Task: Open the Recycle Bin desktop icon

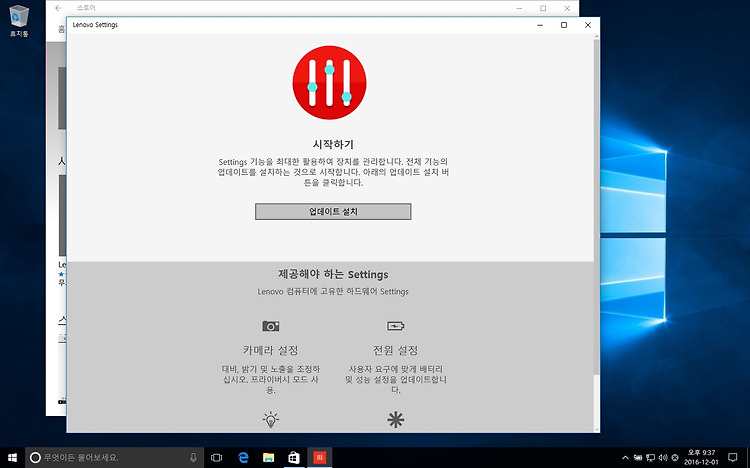Action: [19, 21]
